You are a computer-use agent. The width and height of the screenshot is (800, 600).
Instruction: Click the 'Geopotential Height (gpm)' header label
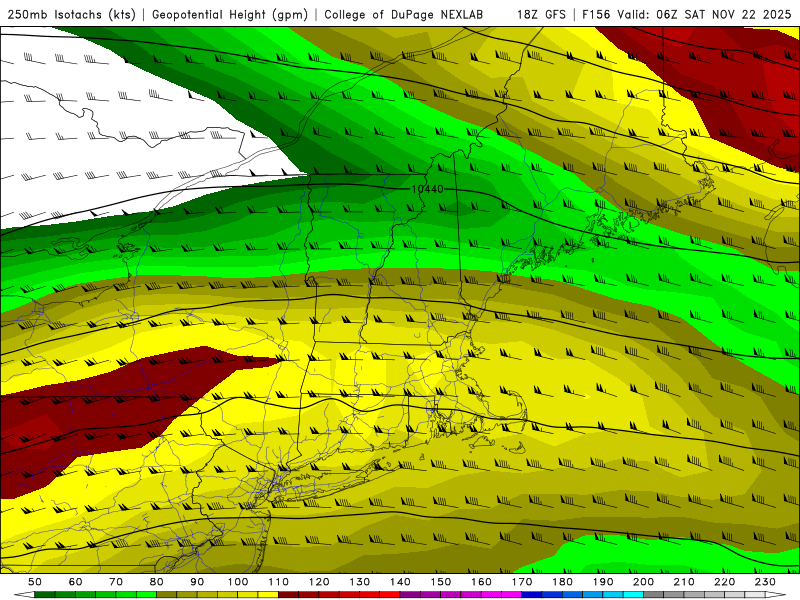coord(230,14)
